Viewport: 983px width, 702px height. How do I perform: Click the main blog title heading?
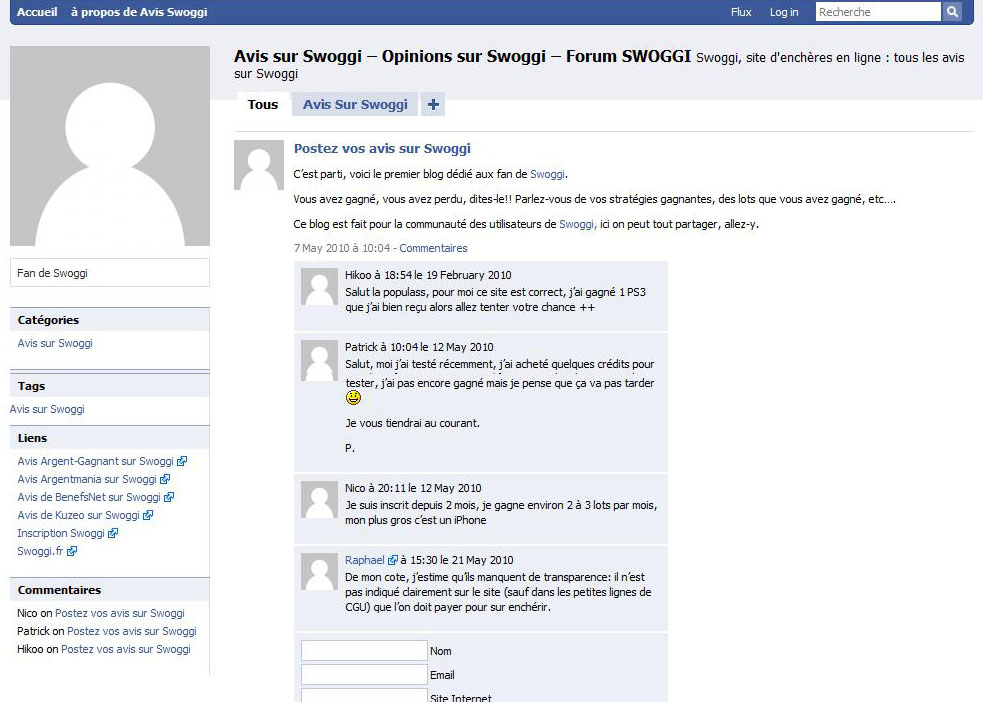pos(462,56)
